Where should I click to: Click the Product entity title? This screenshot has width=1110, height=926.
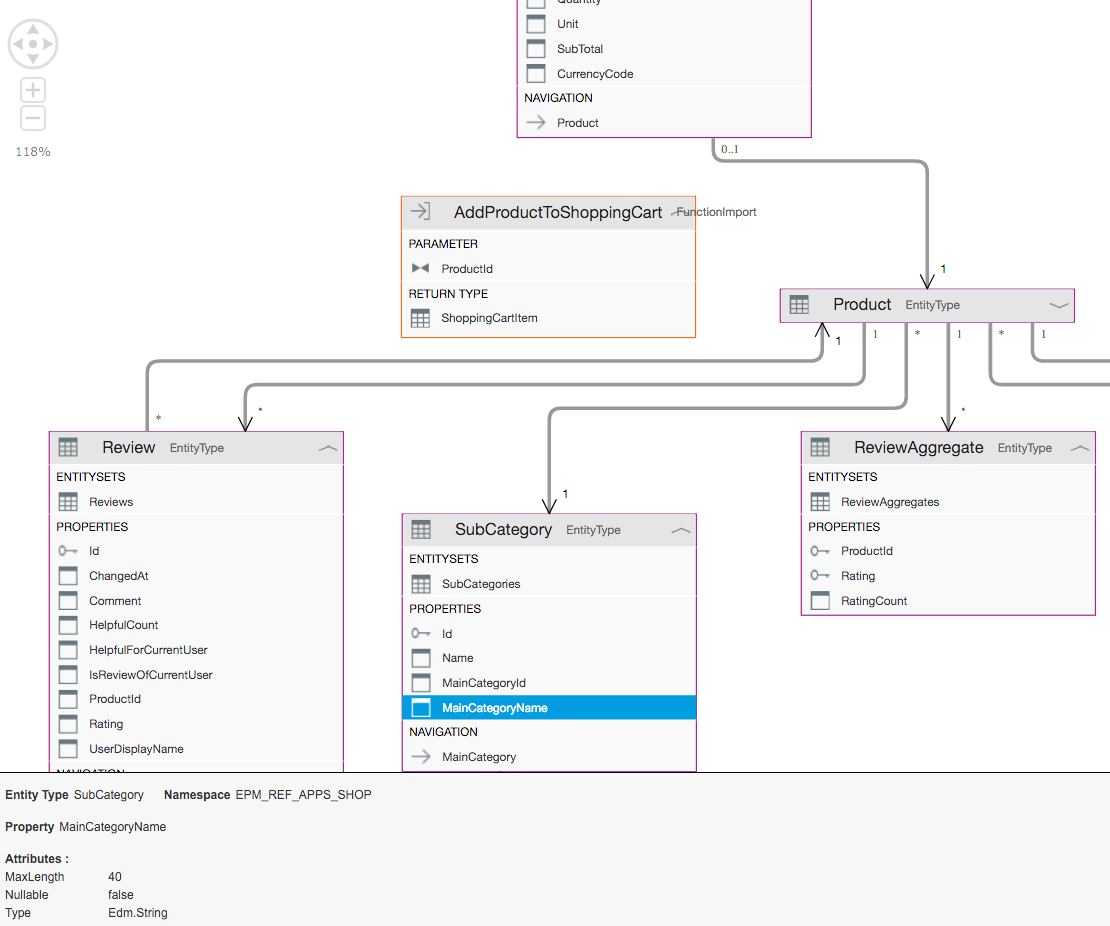coord(862,304)
